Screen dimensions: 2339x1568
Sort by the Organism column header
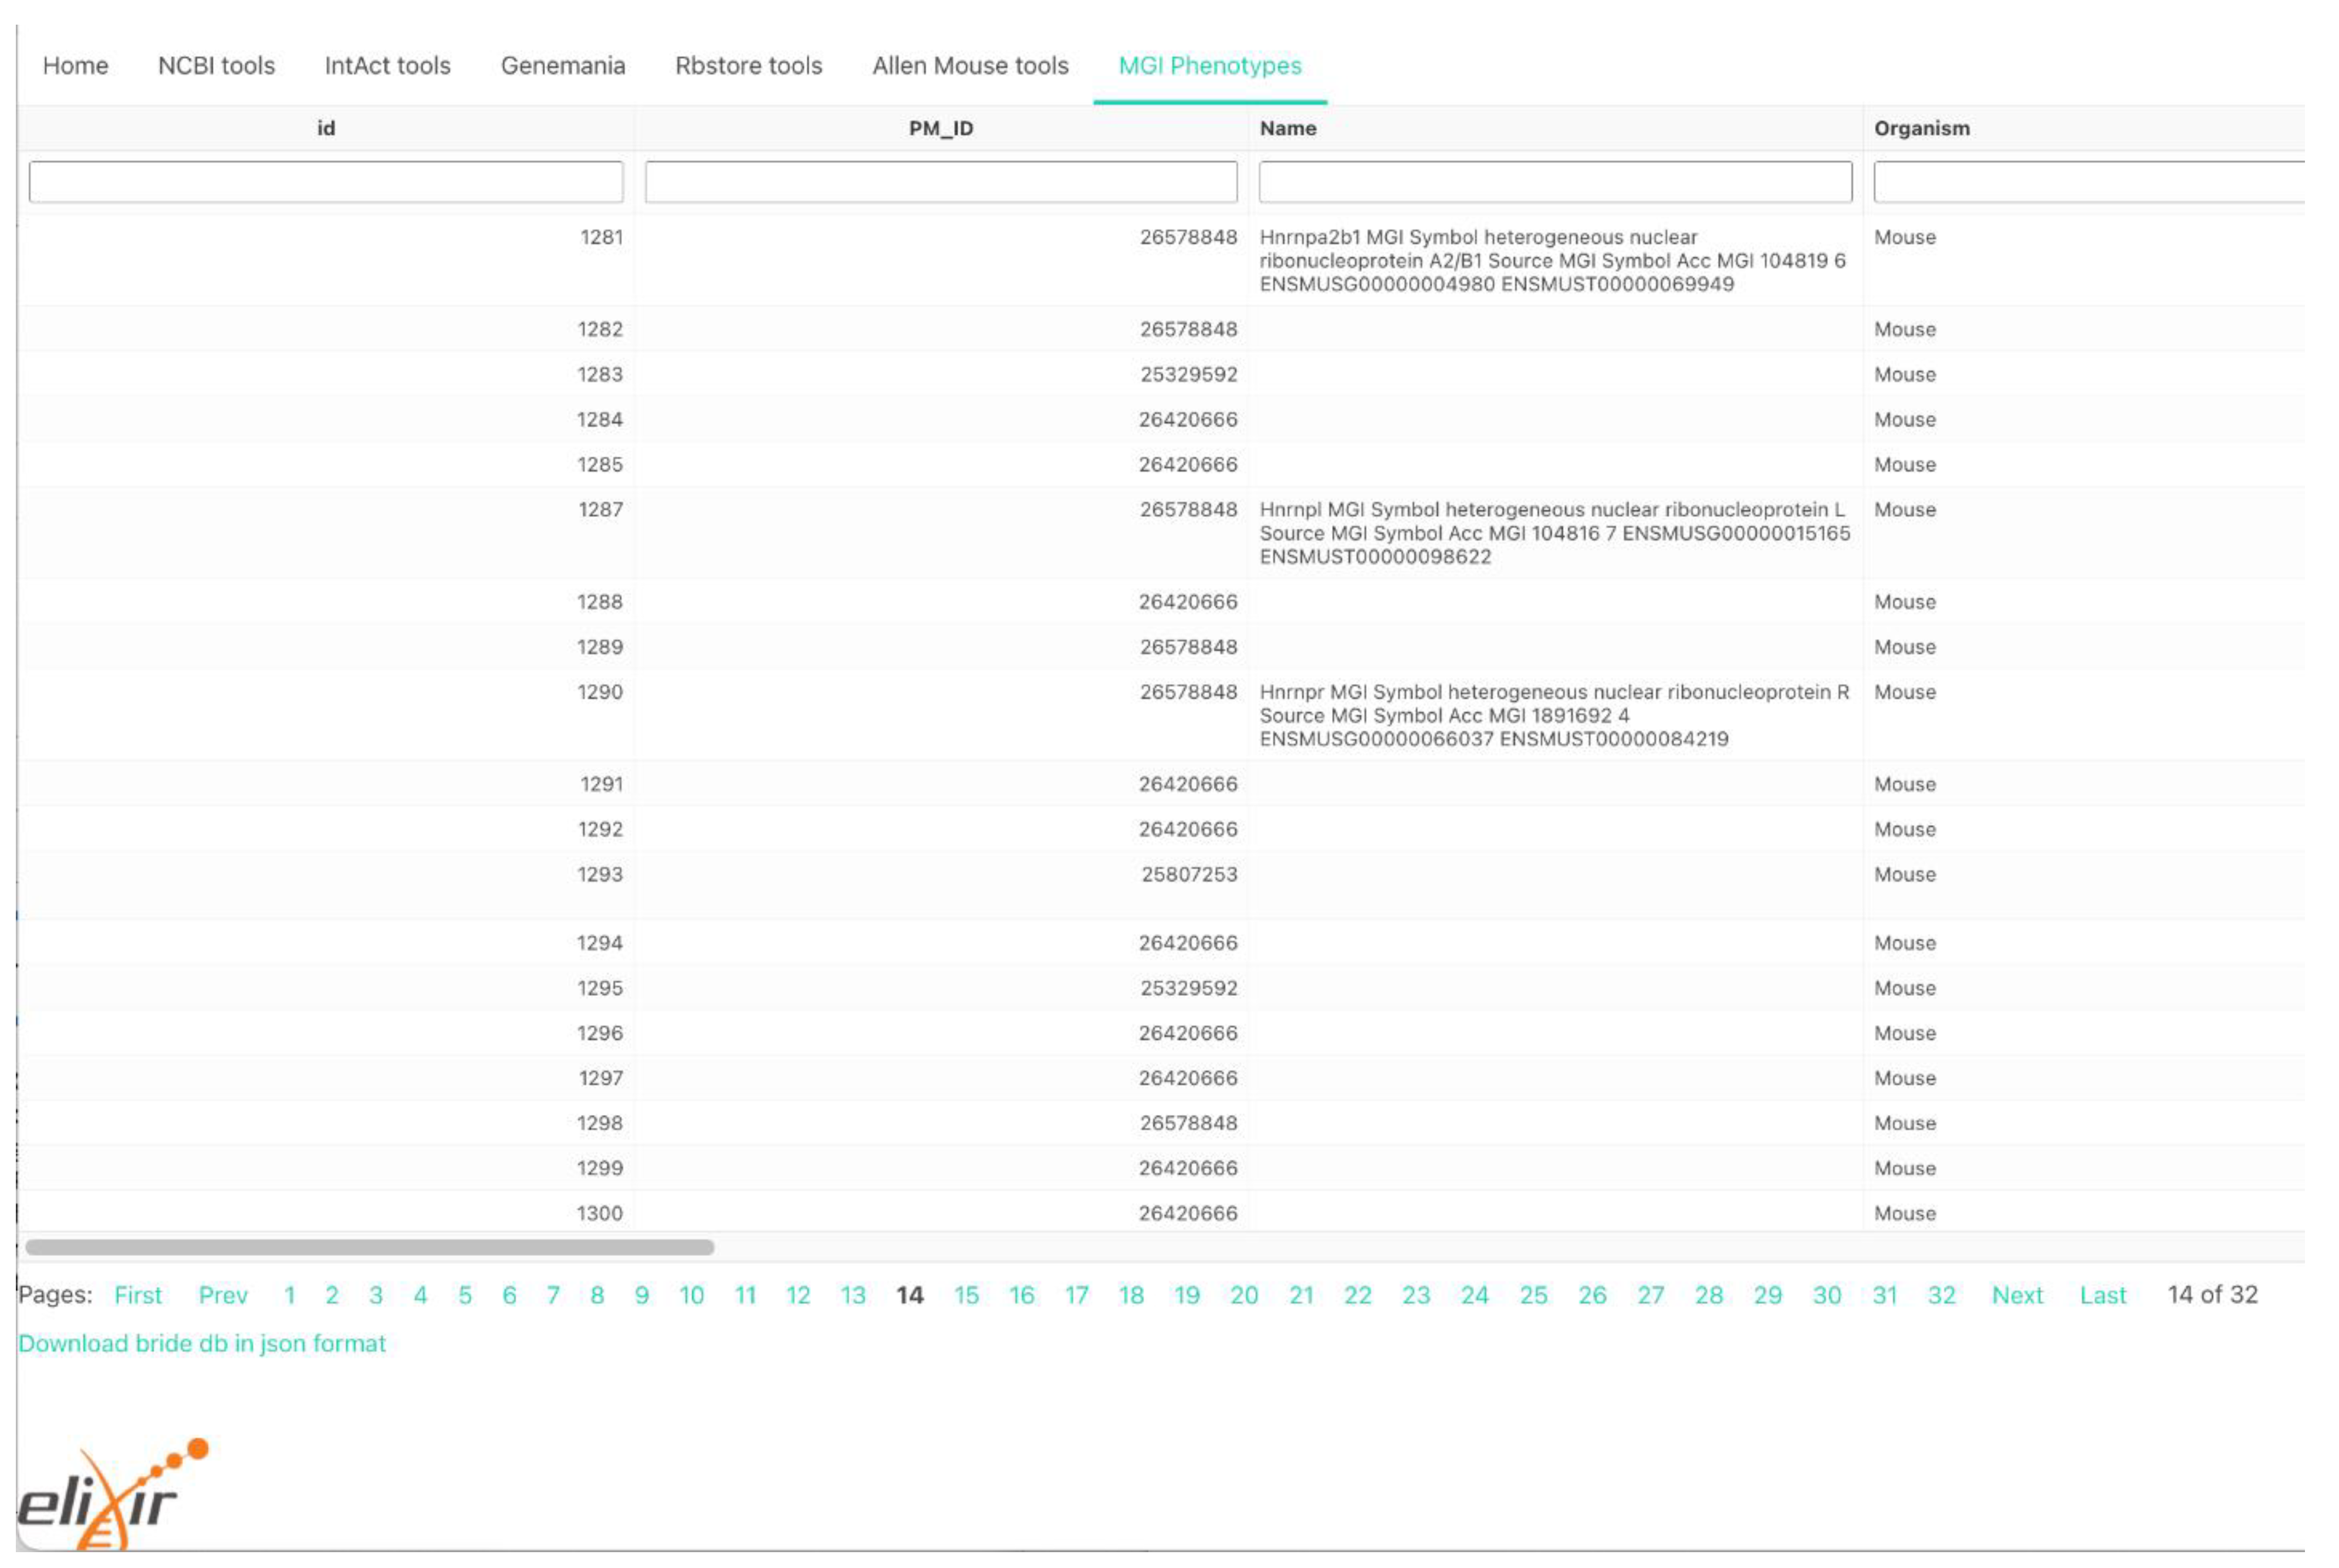(1921, 129)
